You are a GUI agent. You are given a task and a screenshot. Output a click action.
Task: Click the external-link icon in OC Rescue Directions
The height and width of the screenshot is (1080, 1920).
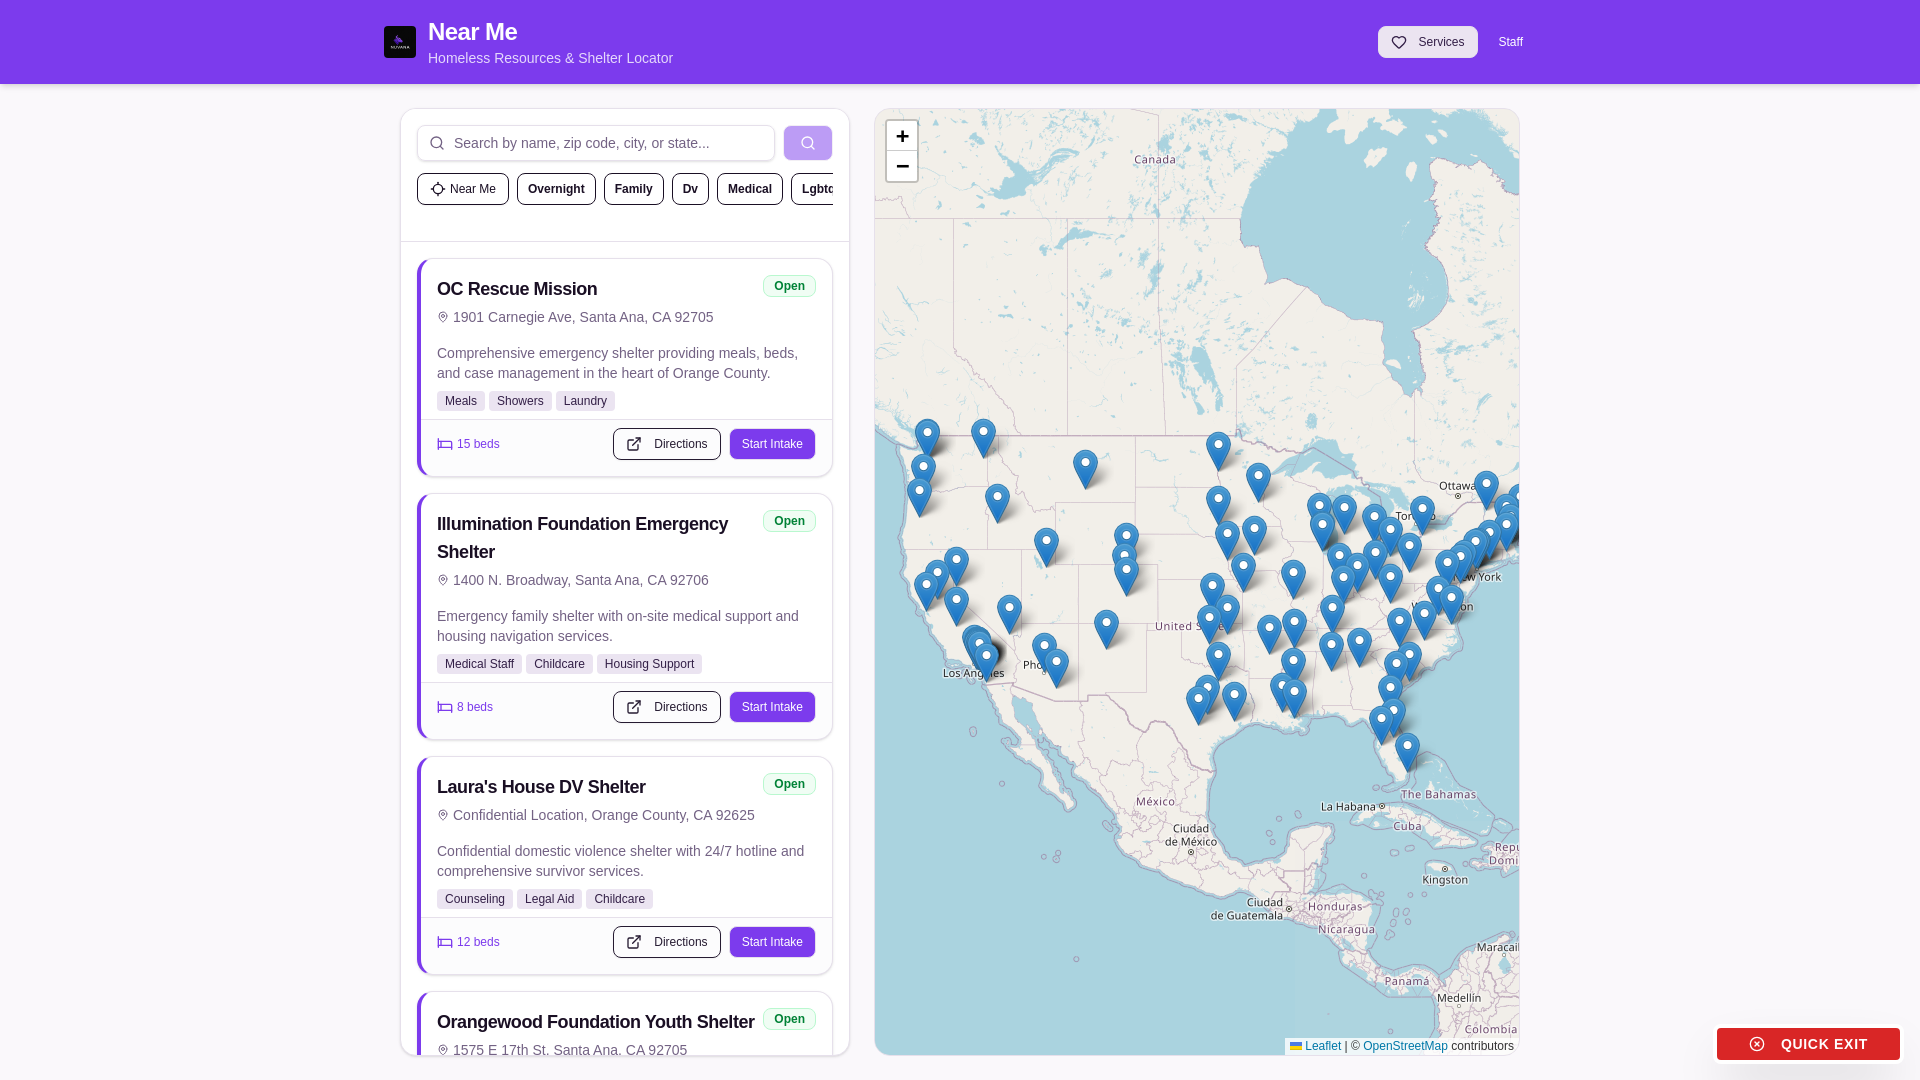[634, 444]
